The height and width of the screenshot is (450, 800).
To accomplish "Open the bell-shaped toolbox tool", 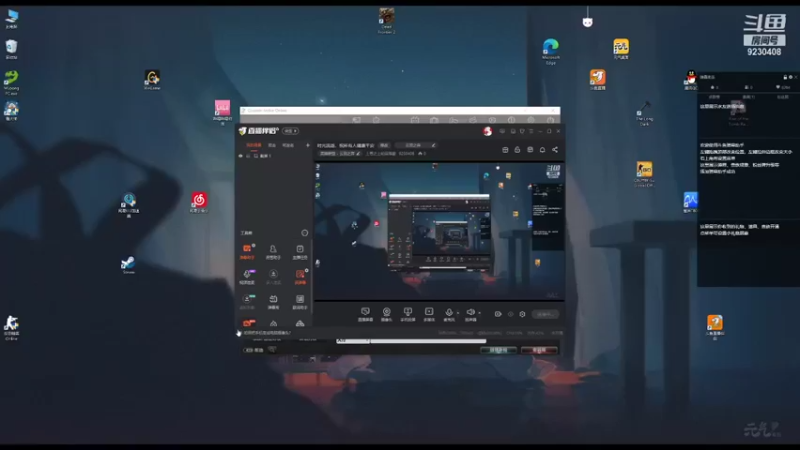I will (x=273, y=252).
